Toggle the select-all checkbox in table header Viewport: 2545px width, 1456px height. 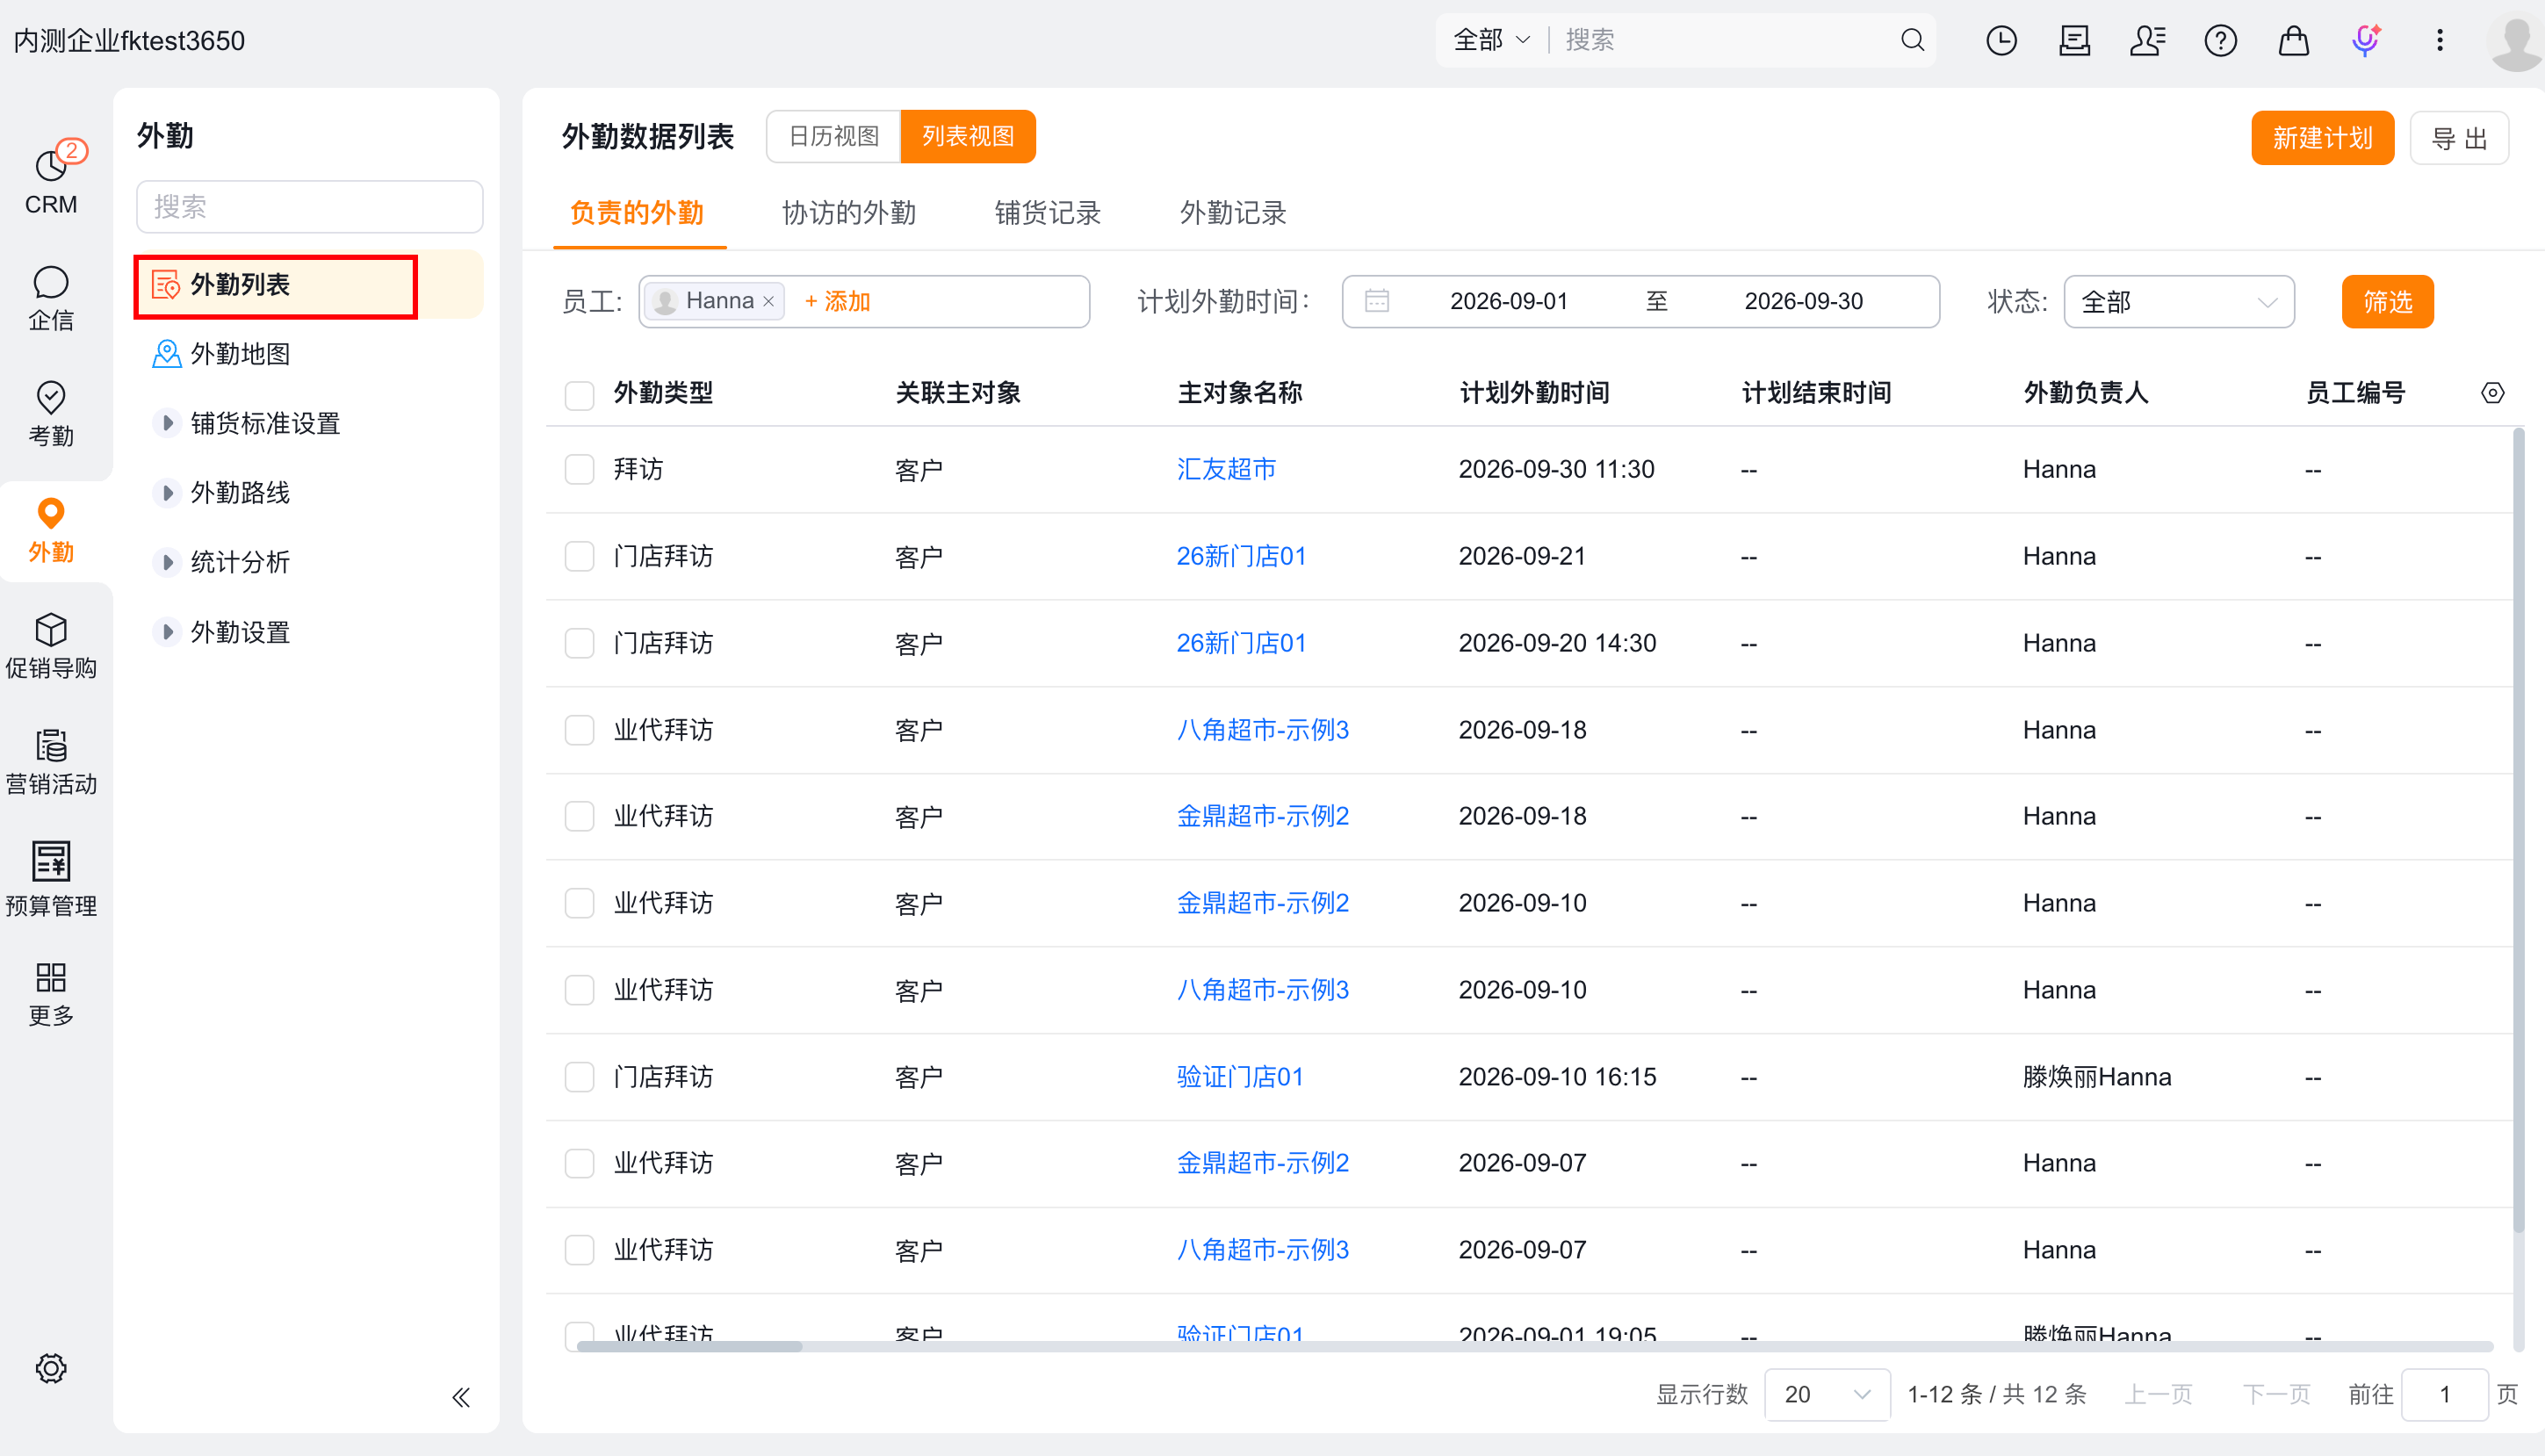[580, 395]
